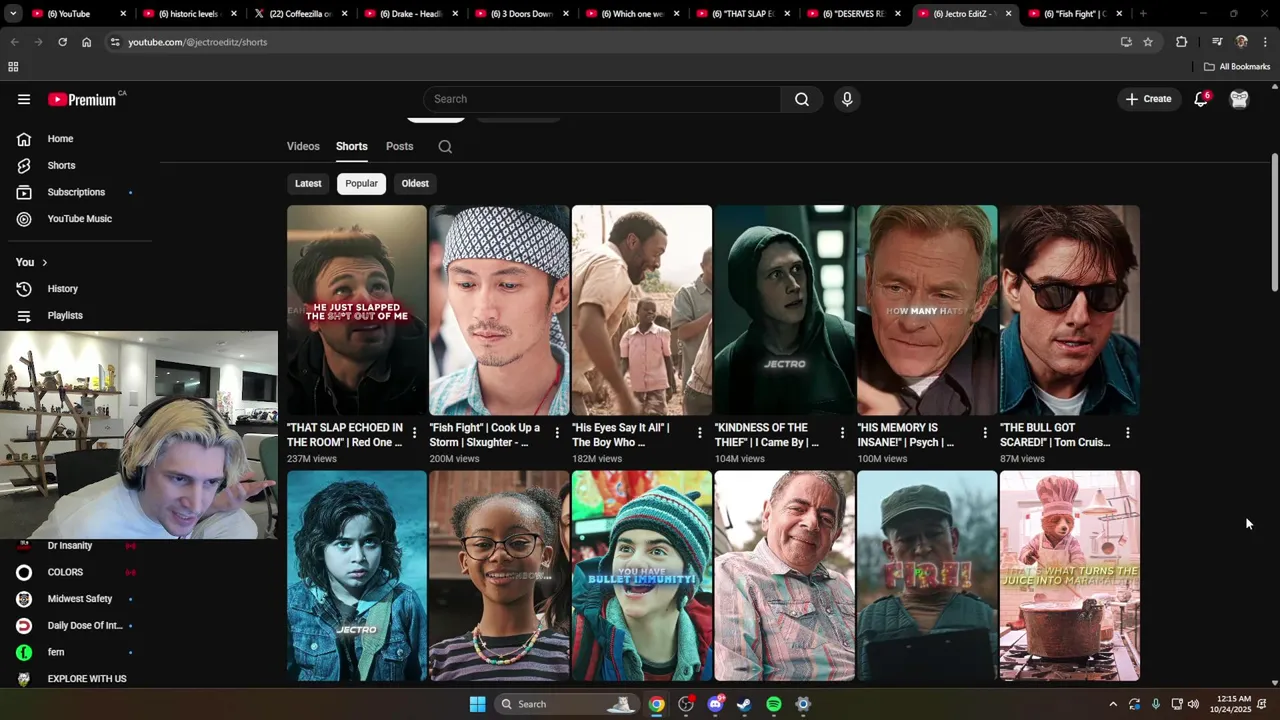Screen dimensions: 1280x720
Task: Switch to the channel Videos tab
Action: tap(303, 146)
